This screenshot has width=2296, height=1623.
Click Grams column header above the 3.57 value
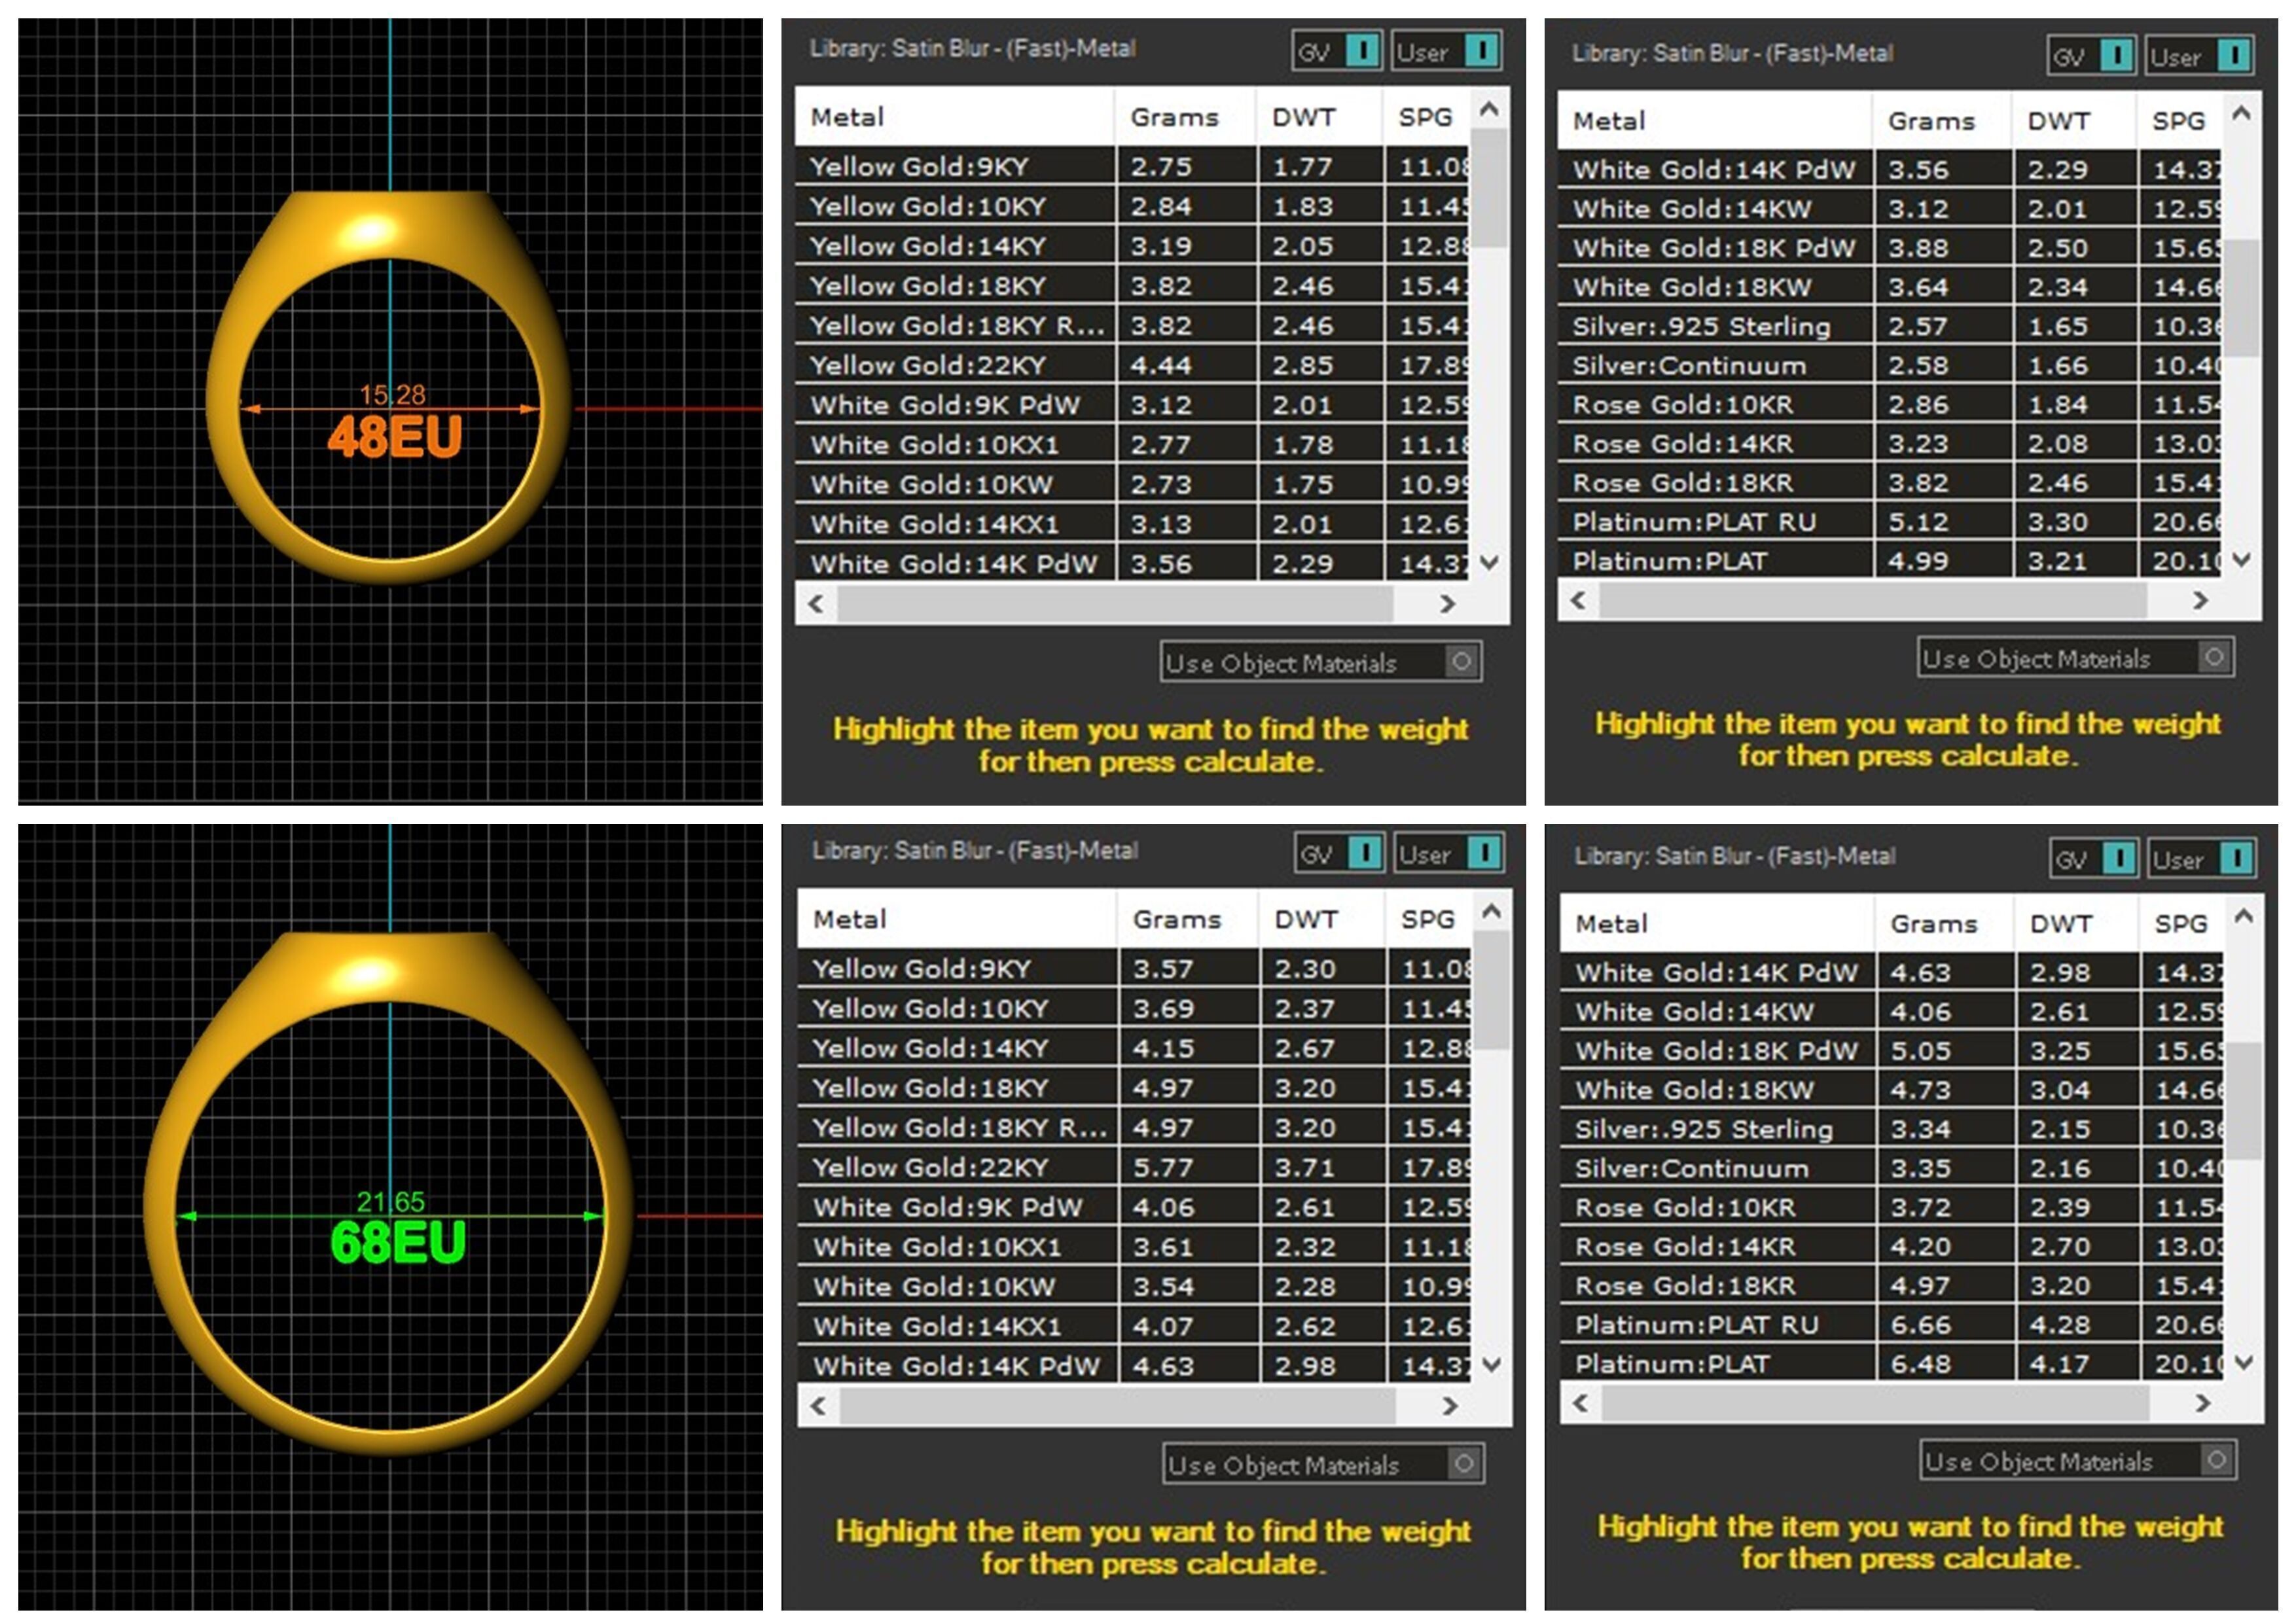(1176, 919)
